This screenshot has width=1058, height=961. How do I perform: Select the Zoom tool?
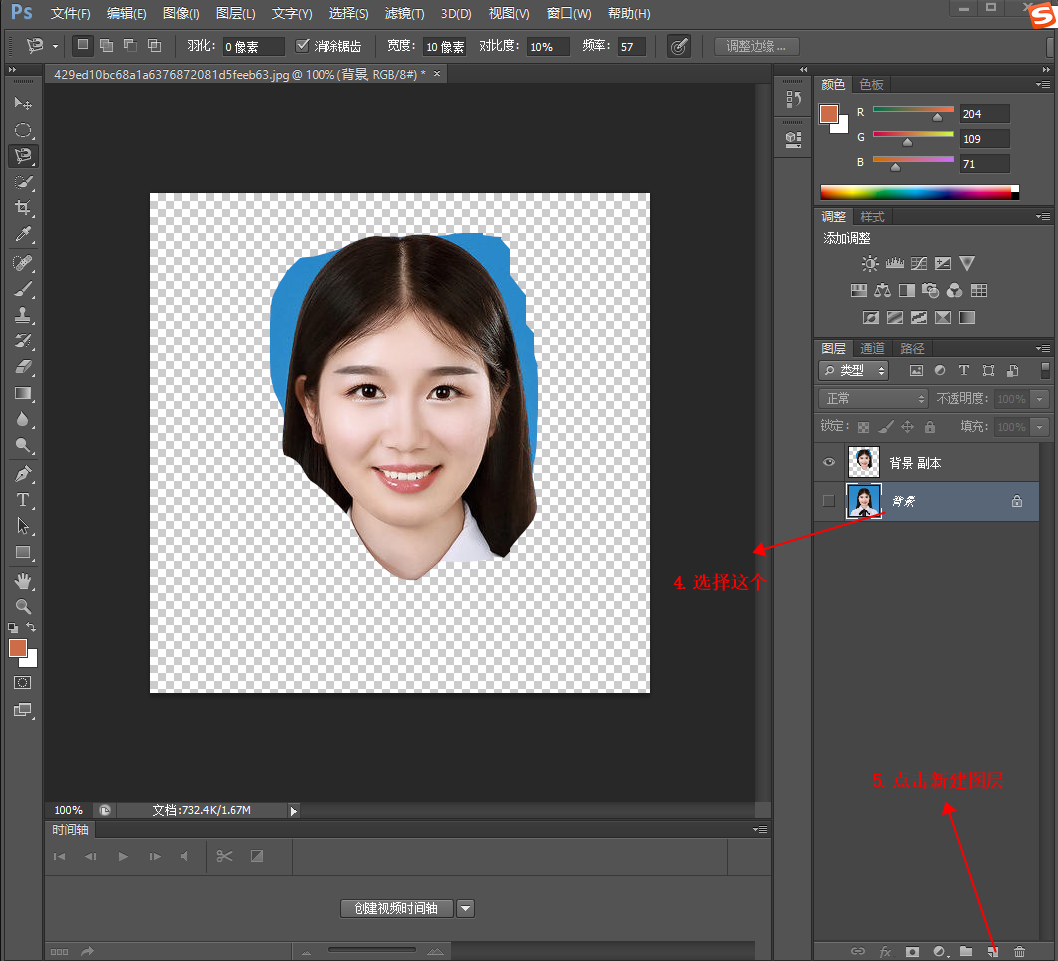22,606
